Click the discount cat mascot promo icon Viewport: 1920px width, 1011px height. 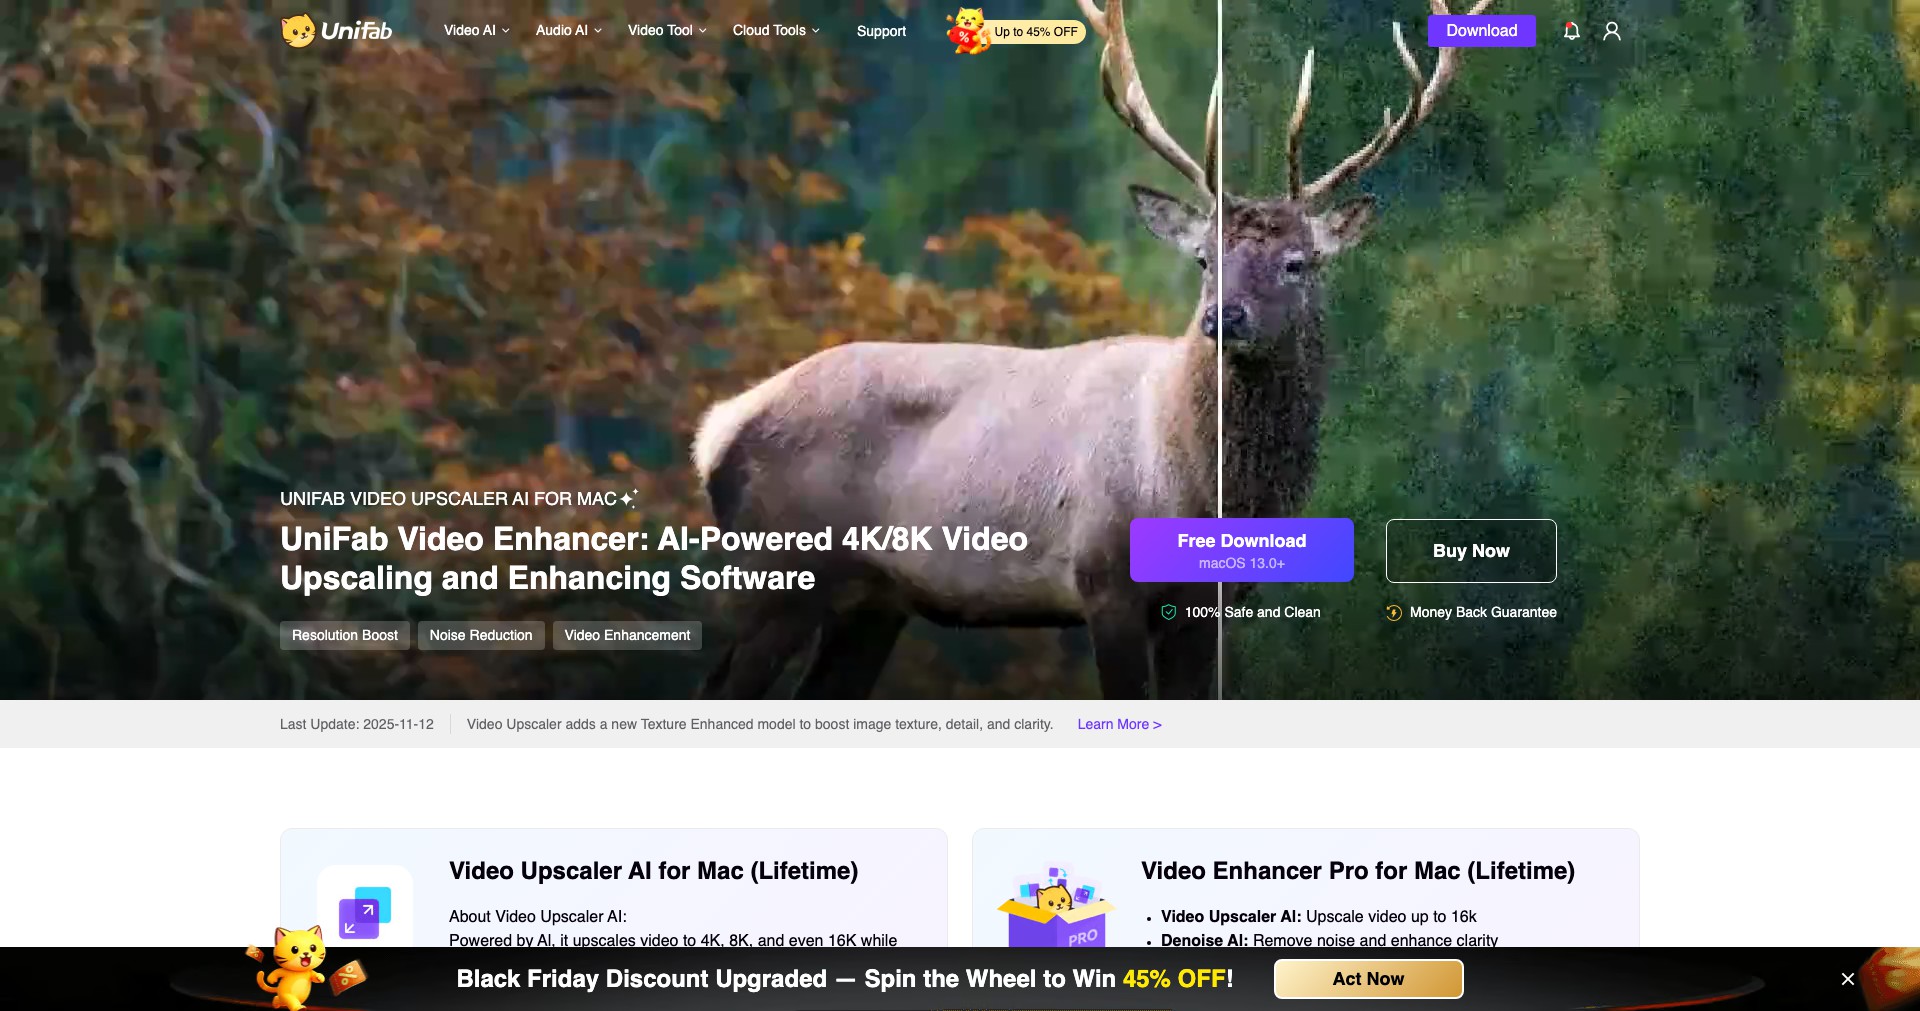point(967,31)
